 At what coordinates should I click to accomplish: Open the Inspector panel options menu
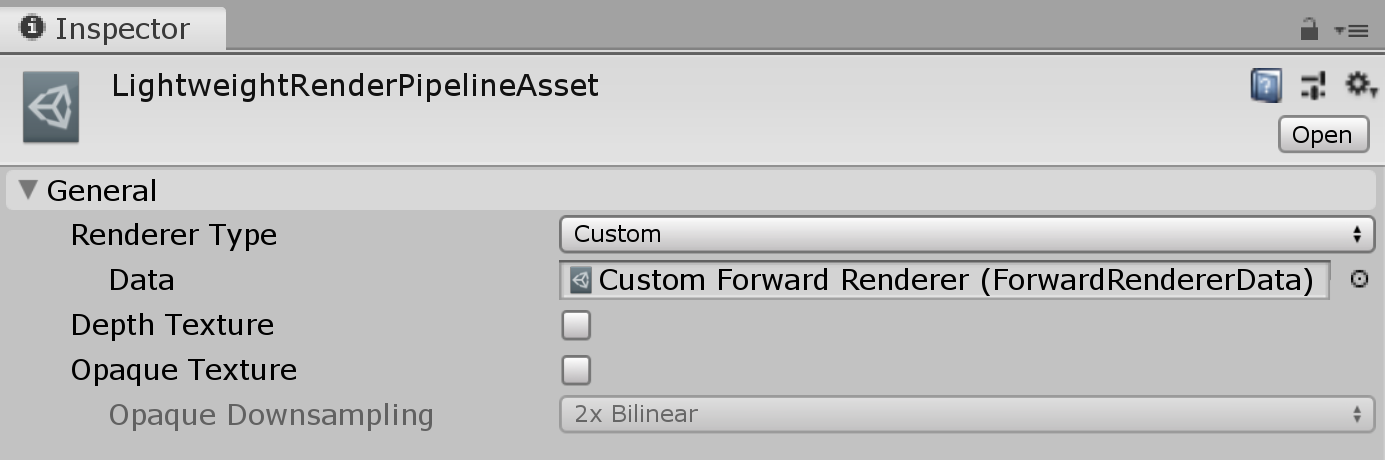[x=1351, y=31]
